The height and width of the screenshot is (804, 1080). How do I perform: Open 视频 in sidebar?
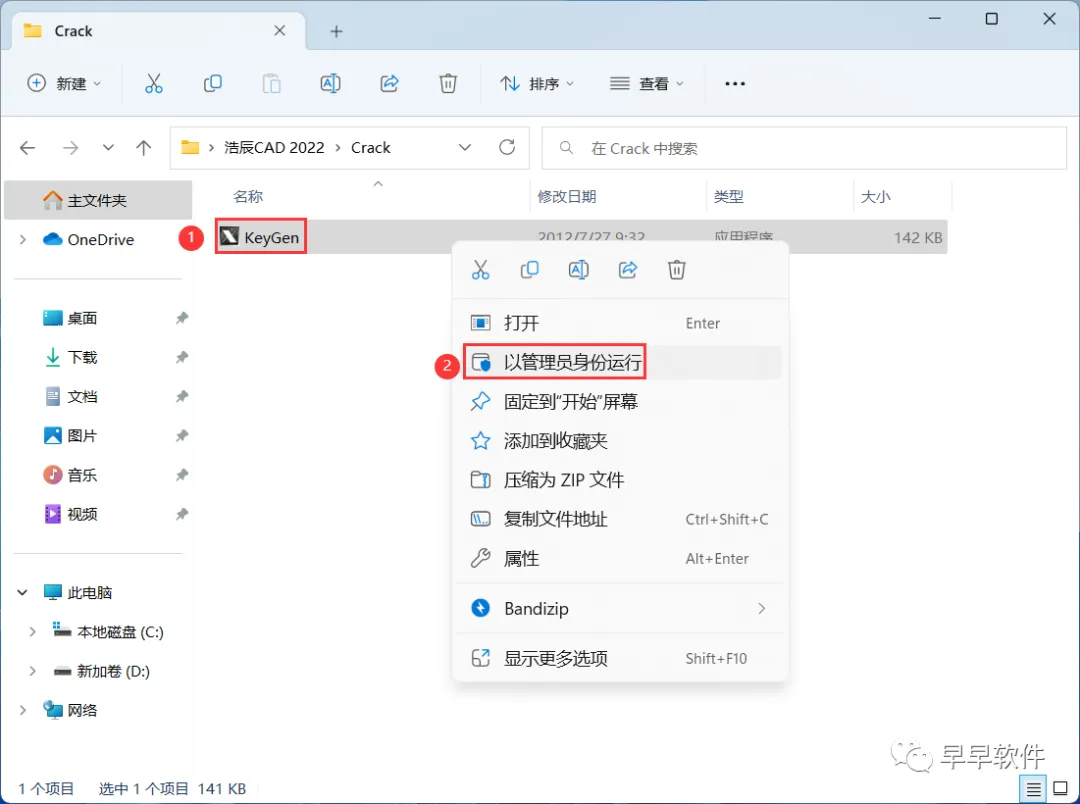pyautogui.click(x=82, y=515)
